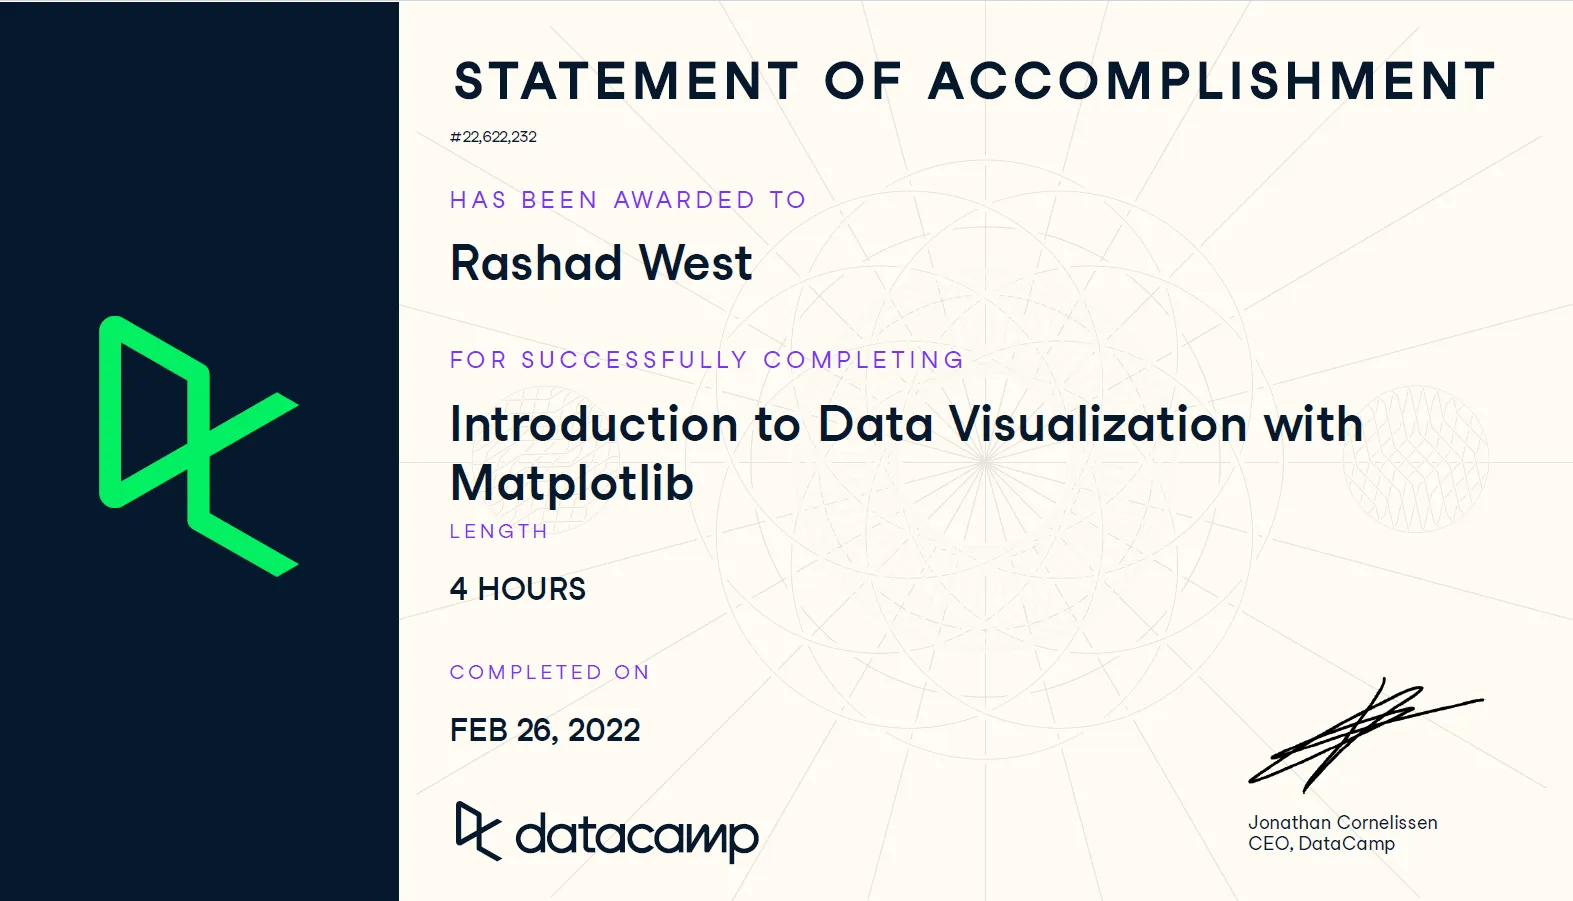The image size is (1573, 901).
Task: Click the completion date FEB 26, 2022
Action: [x=545, y=730]
